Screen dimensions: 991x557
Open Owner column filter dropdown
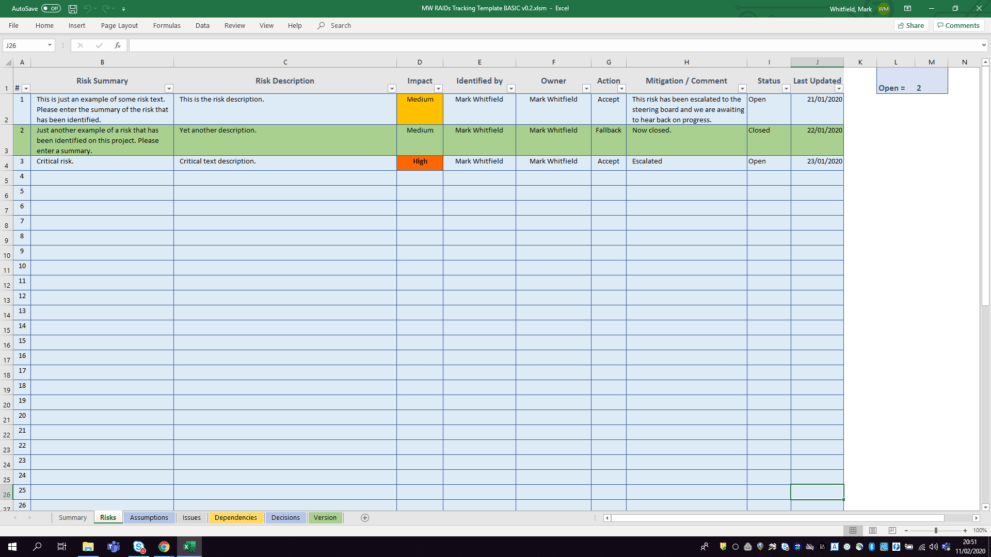tap(586, 89)
